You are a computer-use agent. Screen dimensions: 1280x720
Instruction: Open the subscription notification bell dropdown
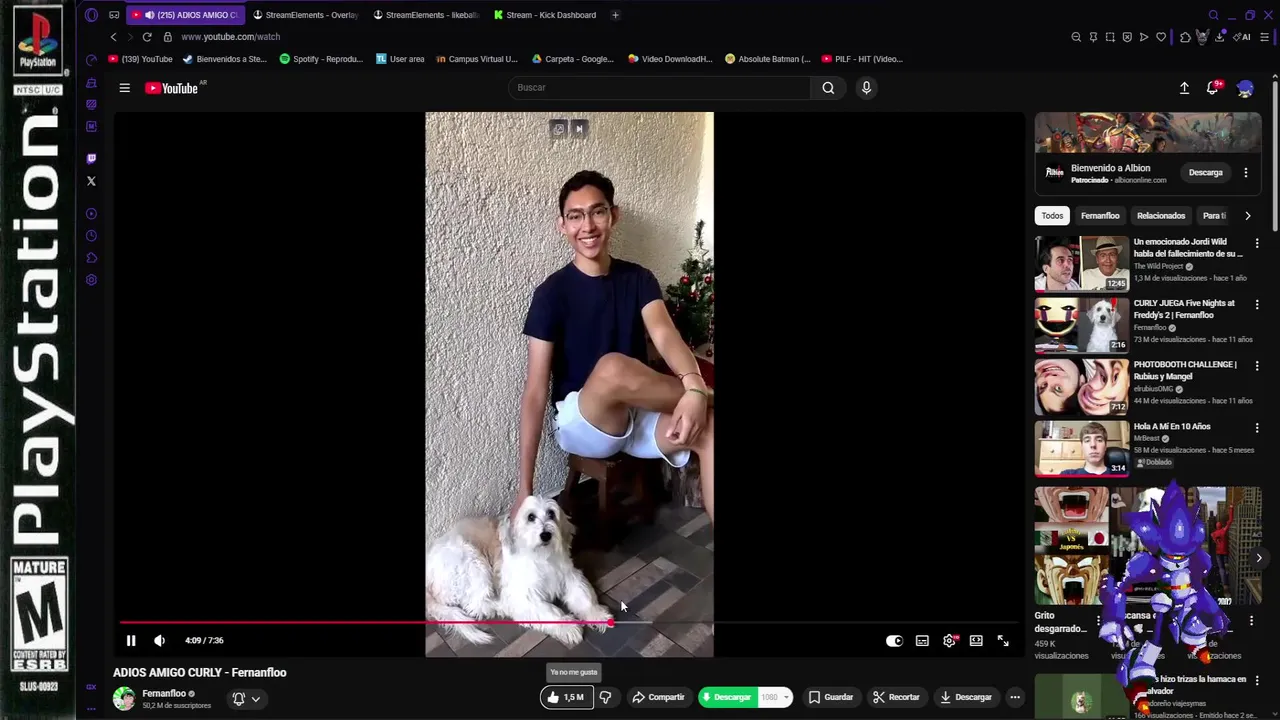point(246,699)
